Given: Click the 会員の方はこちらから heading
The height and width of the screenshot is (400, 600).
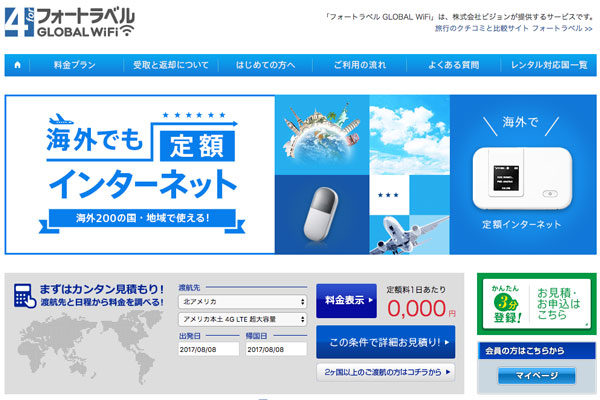Looking at the screenshot, I should (525, 351).
